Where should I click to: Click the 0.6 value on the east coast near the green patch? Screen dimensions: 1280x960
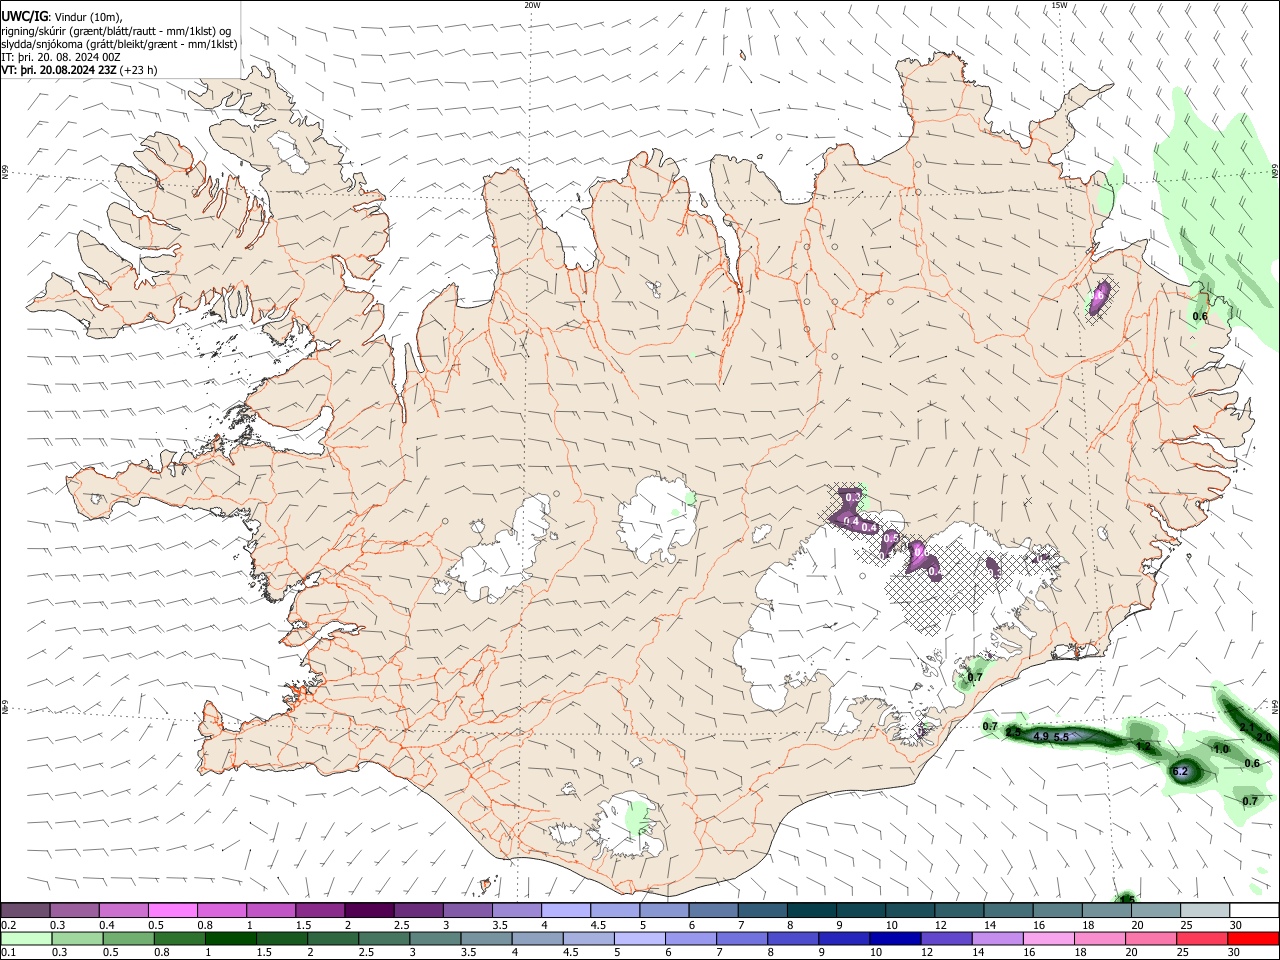coord(1200,316)
